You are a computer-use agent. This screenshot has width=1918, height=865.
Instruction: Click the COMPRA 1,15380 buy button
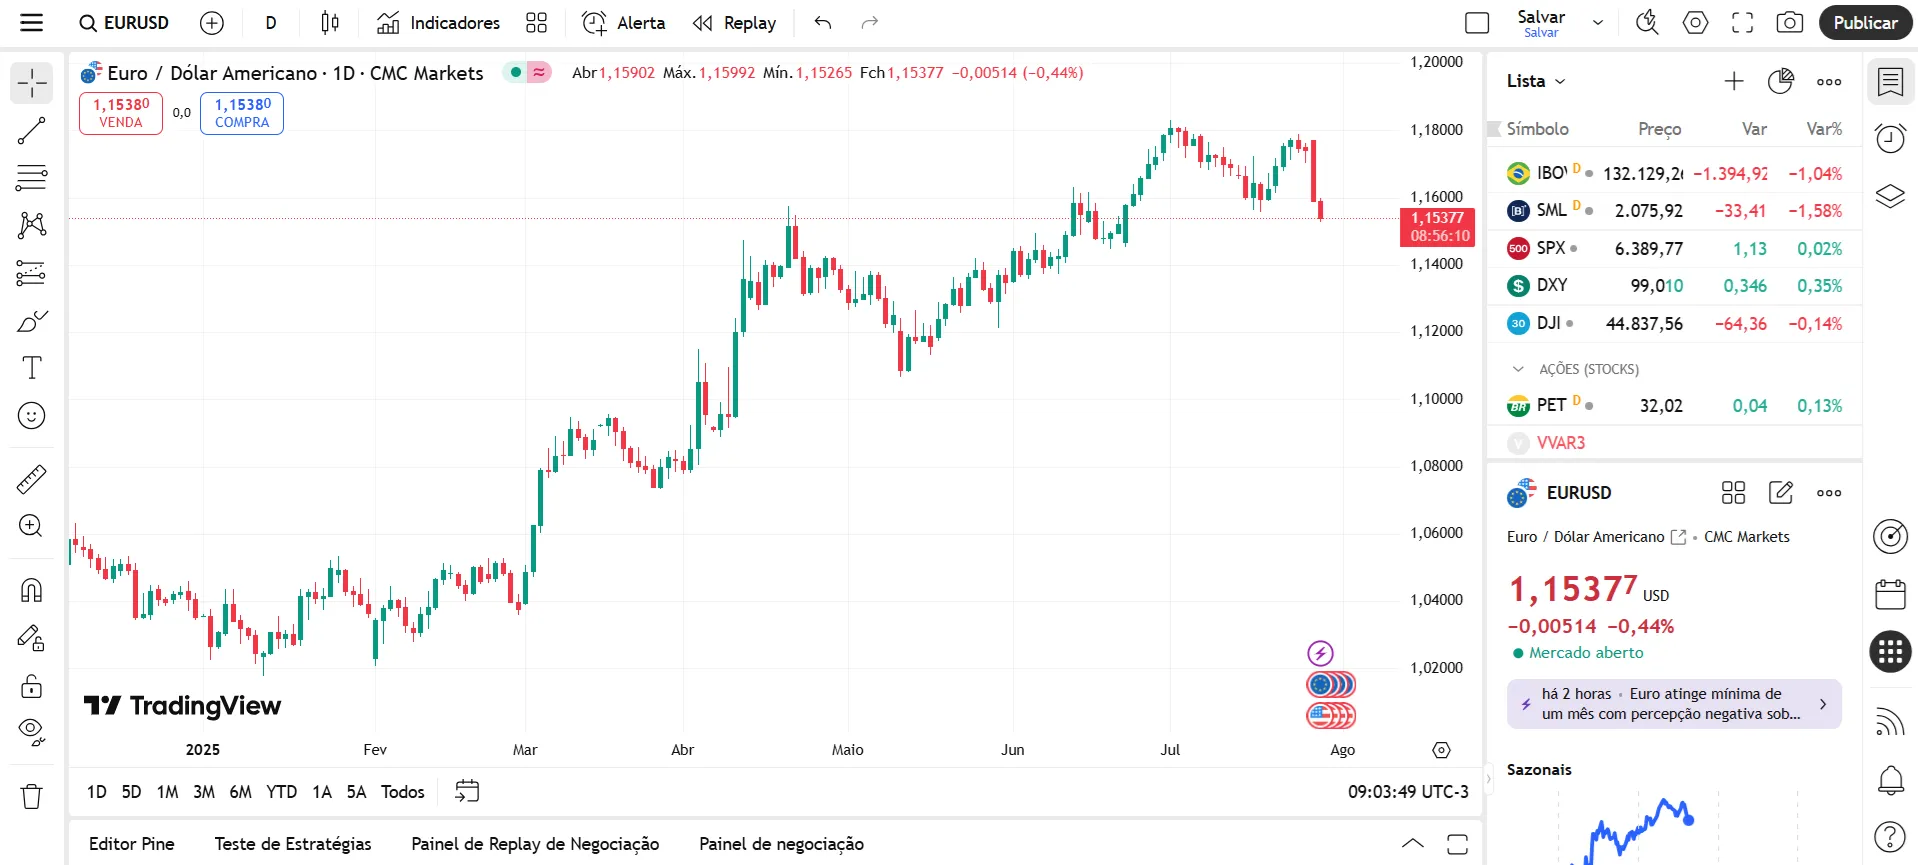pos(242,113)
